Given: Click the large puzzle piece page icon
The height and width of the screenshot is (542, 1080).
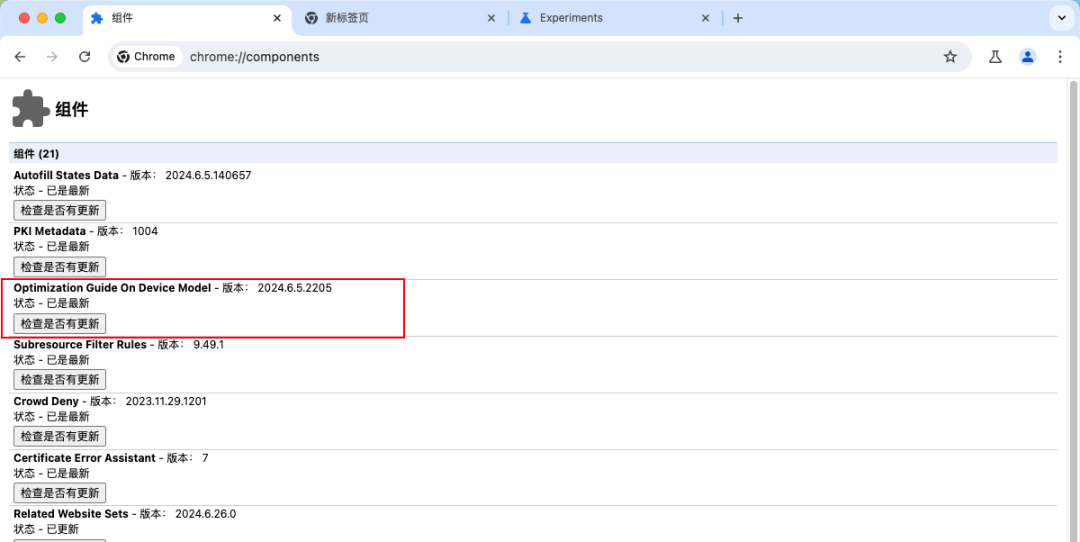Looking at the screenshot, I should point(30,108).
